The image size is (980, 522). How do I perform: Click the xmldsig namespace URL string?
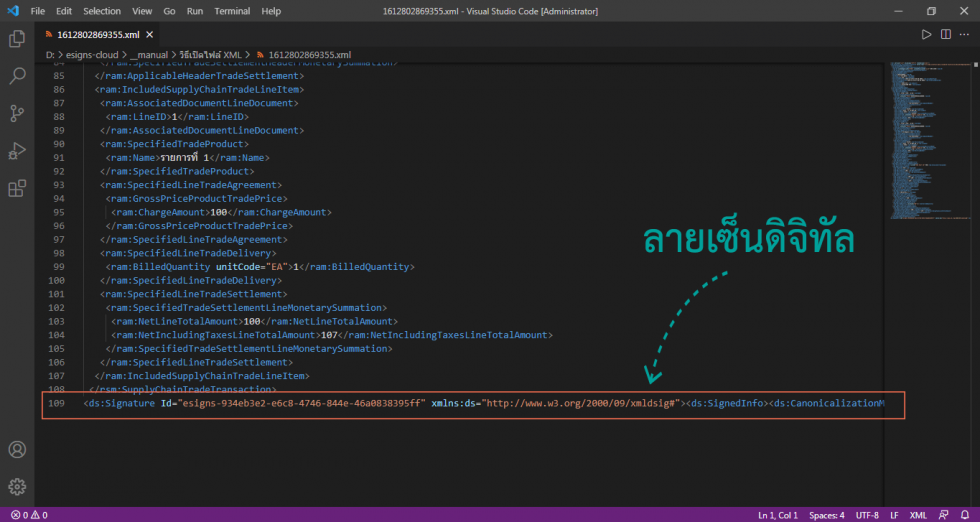pyautogui.click(x=581, y=403)
